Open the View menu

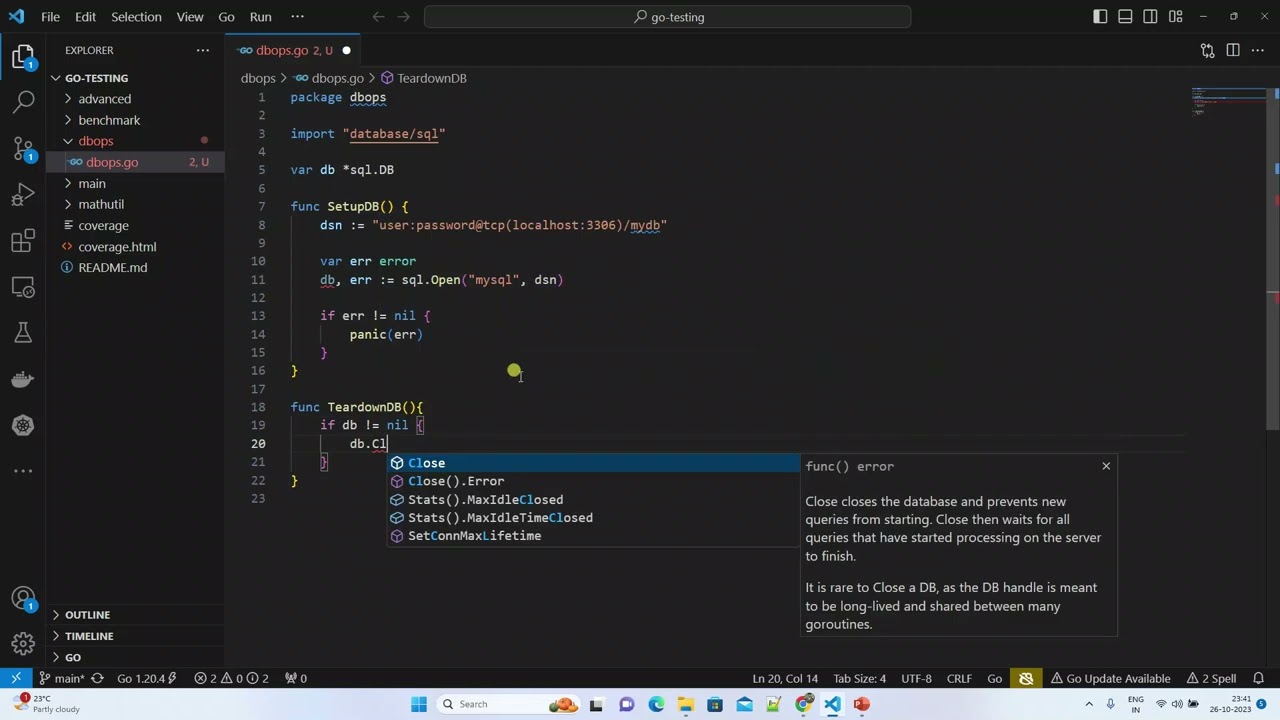point(190,17)
